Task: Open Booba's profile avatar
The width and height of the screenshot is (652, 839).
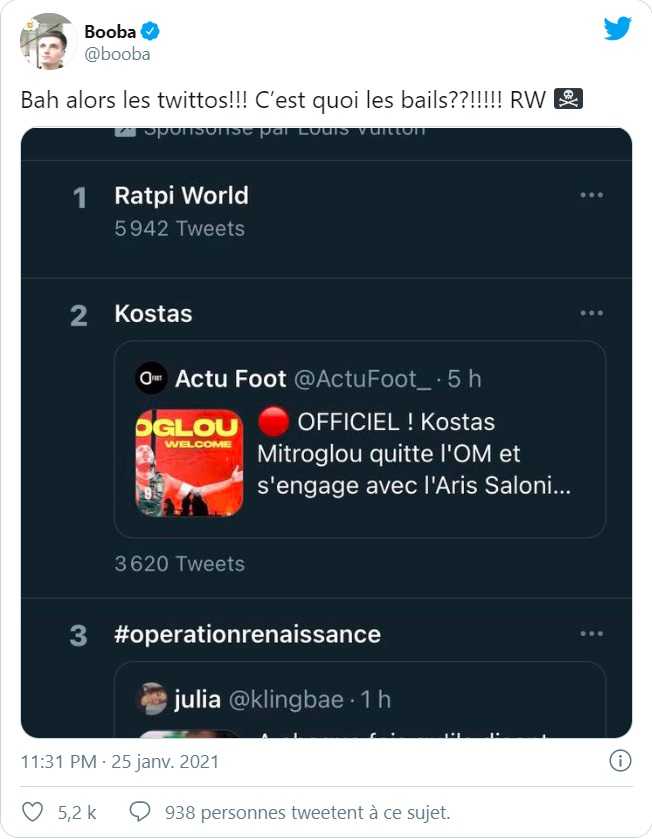Action: [48, 42]
